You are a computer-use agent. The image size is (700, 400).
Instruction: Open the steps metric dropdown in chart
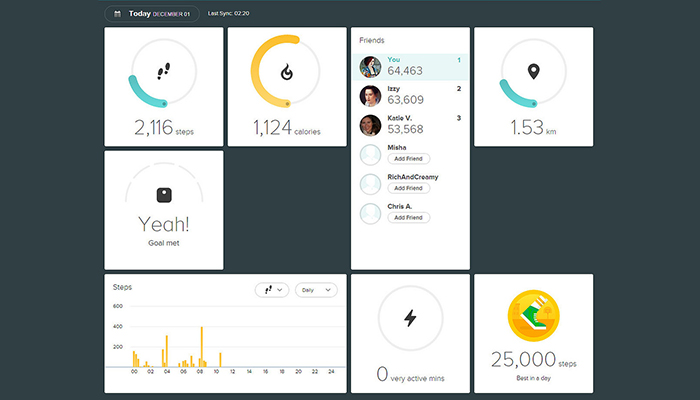click(272, 290)
